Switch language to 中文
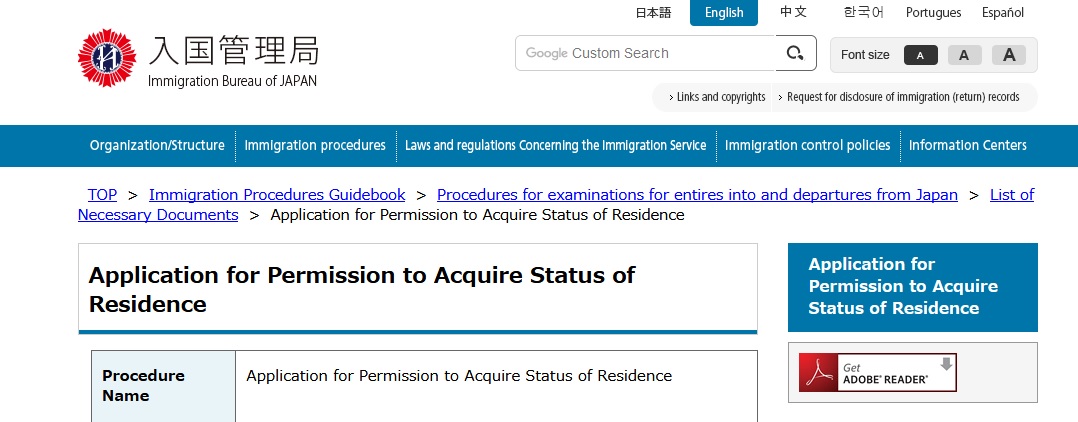 pyautogui.click(x=793, y=13)
